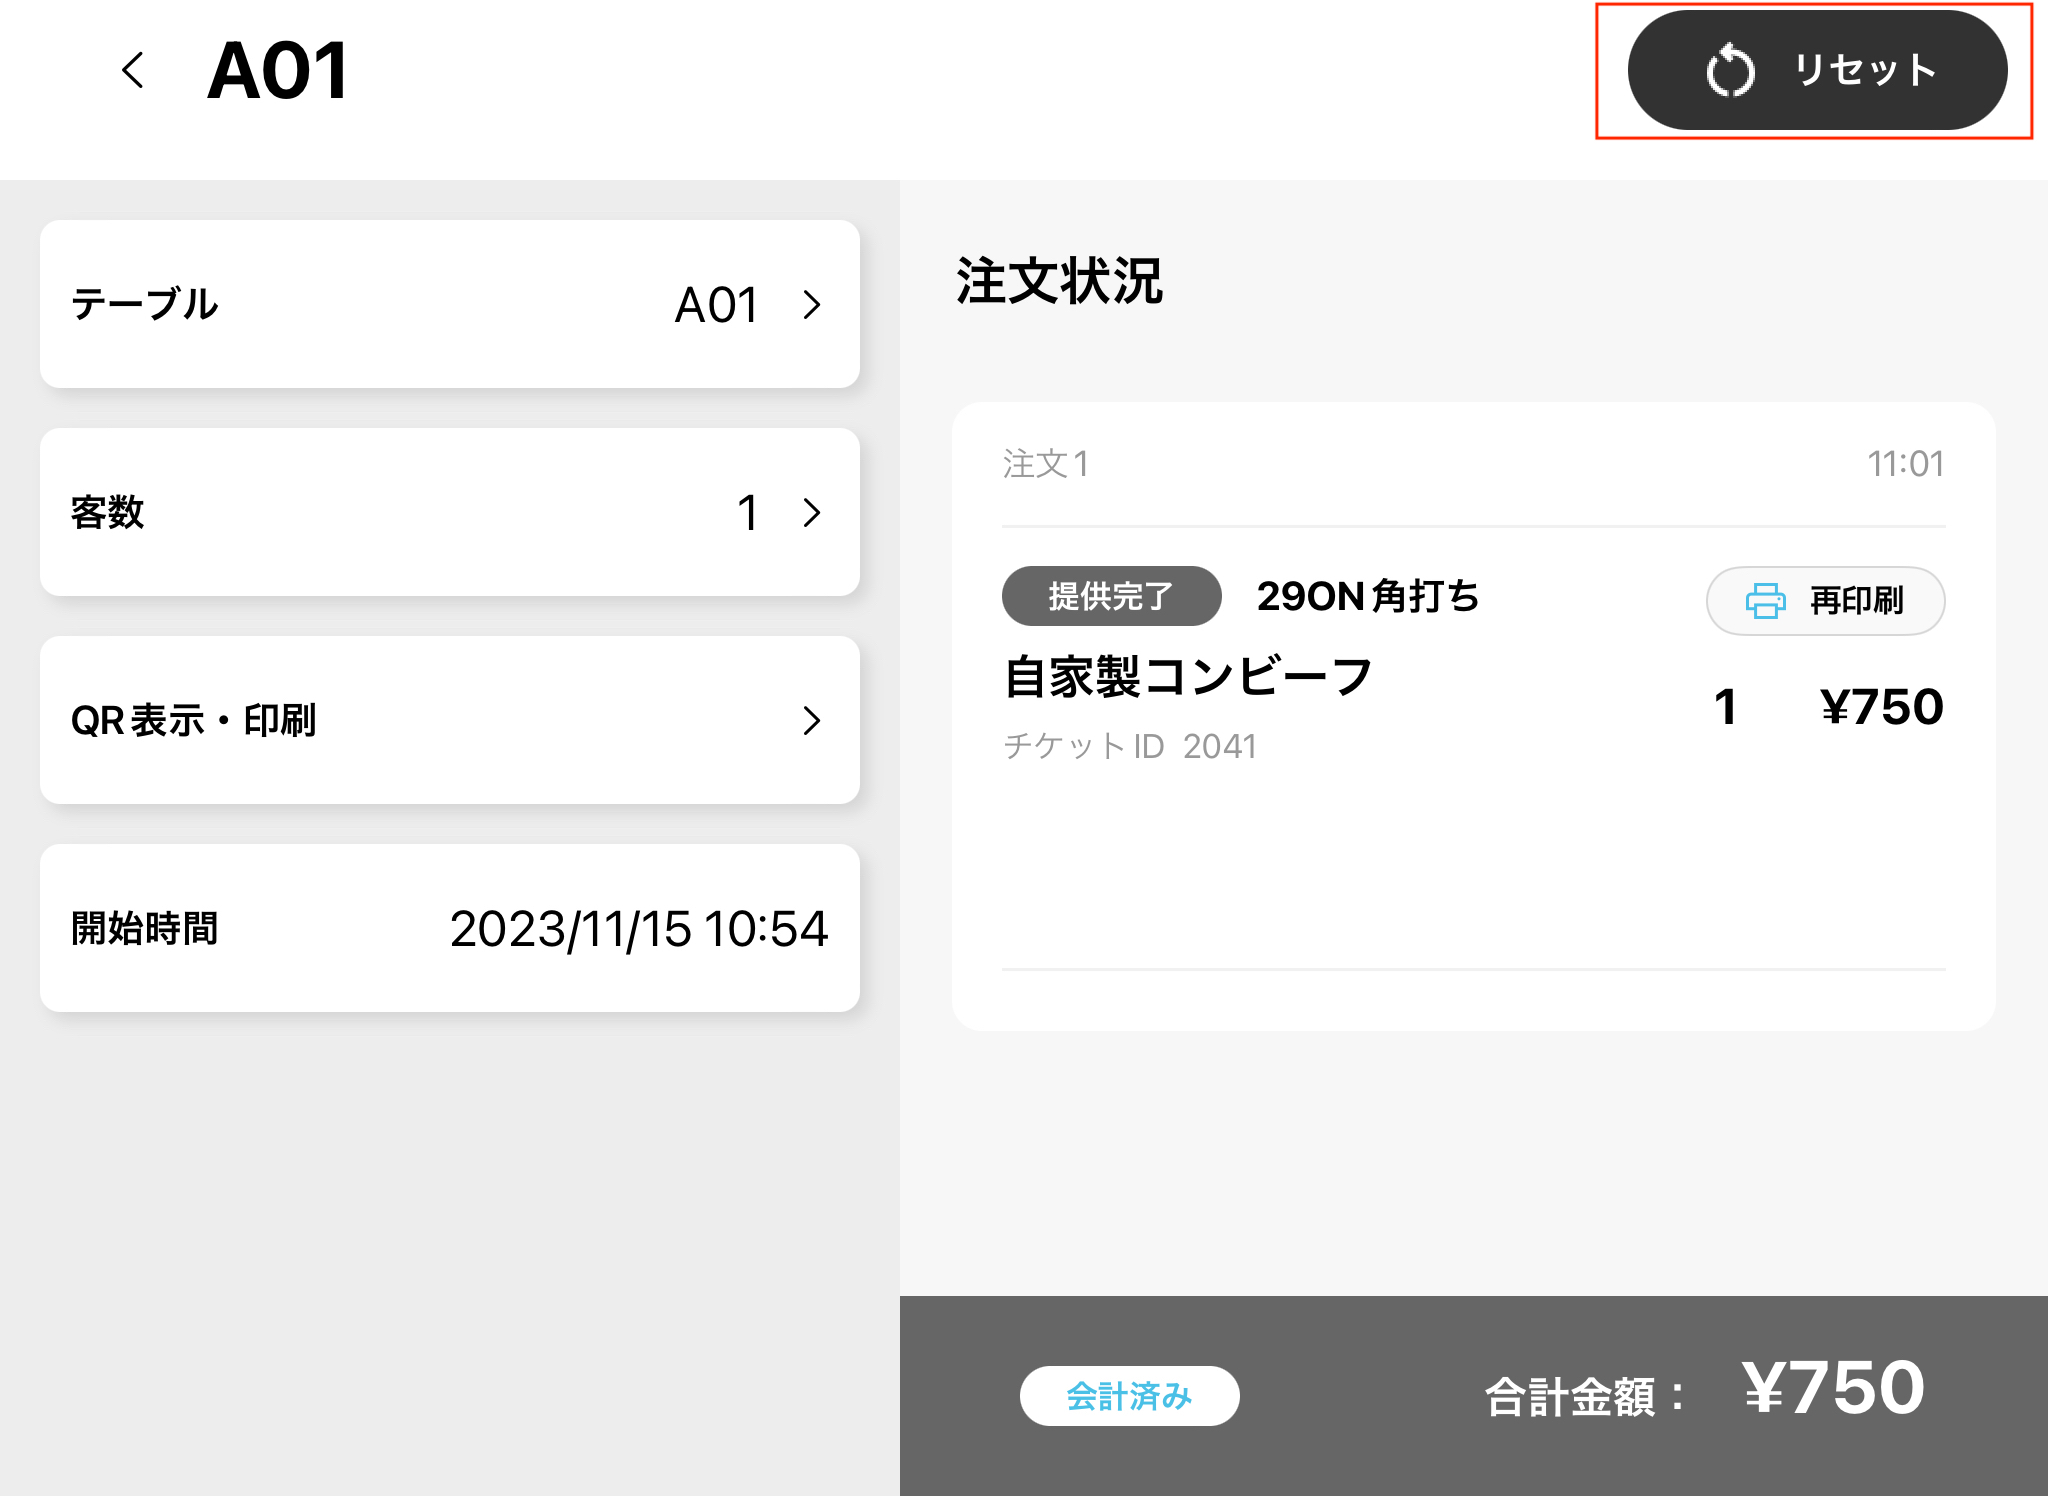Image resolution: width=2048 pixels, height=1496 pixels.
Task: Tap the 会計済み payment badge
Action: pos(1129,1396)
